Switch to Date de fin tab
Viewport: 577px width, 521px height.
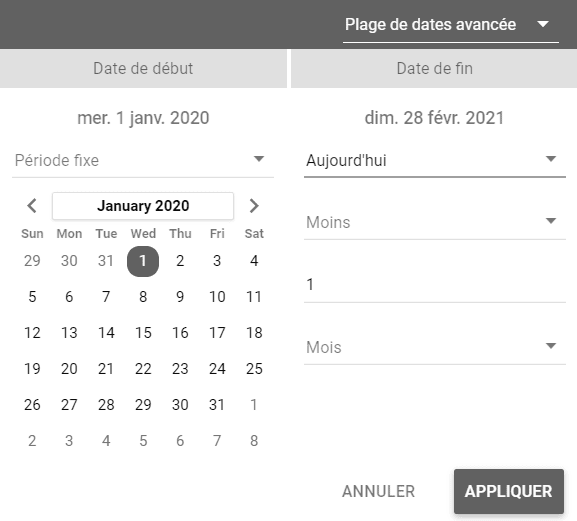point(434,68)
